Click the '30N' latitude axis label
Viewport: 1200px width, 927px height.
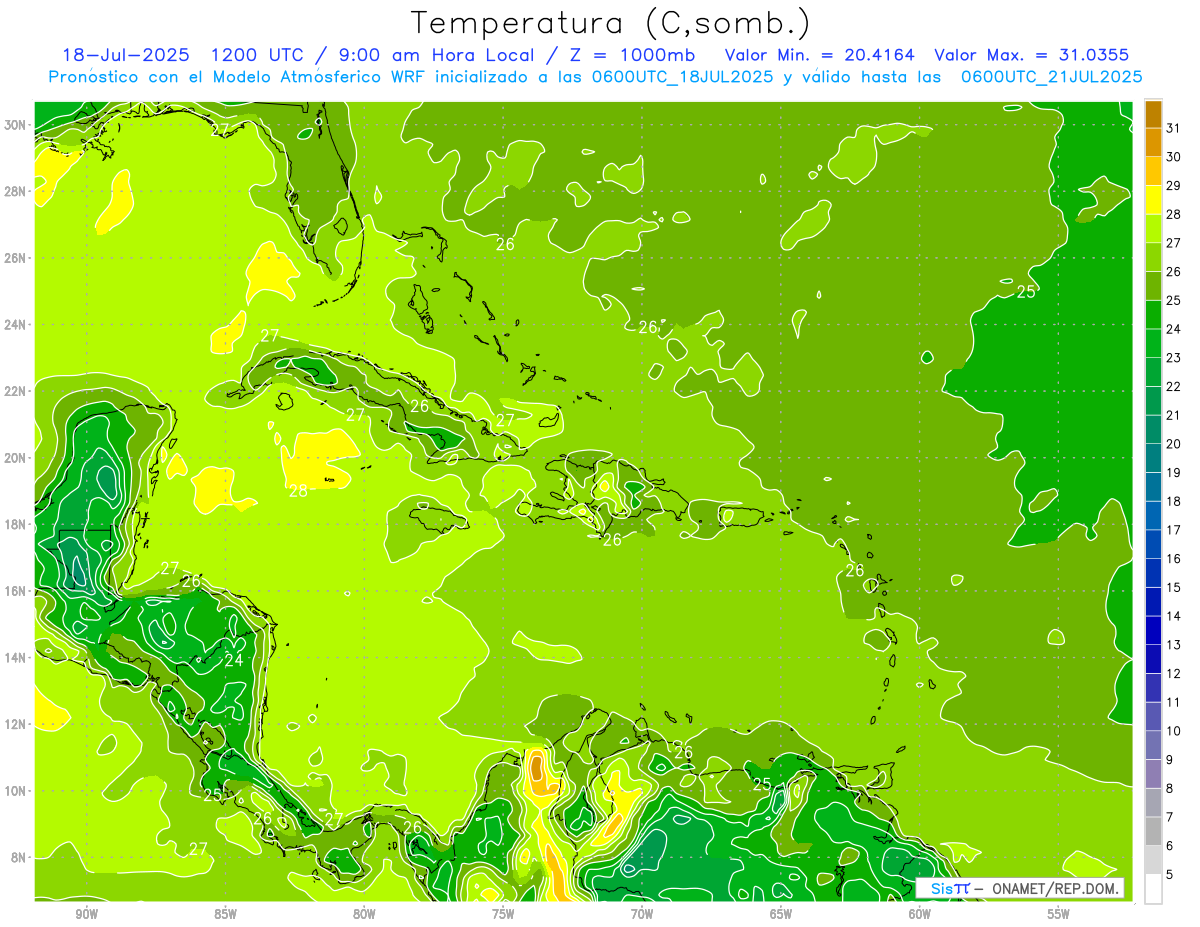(16, 125)
